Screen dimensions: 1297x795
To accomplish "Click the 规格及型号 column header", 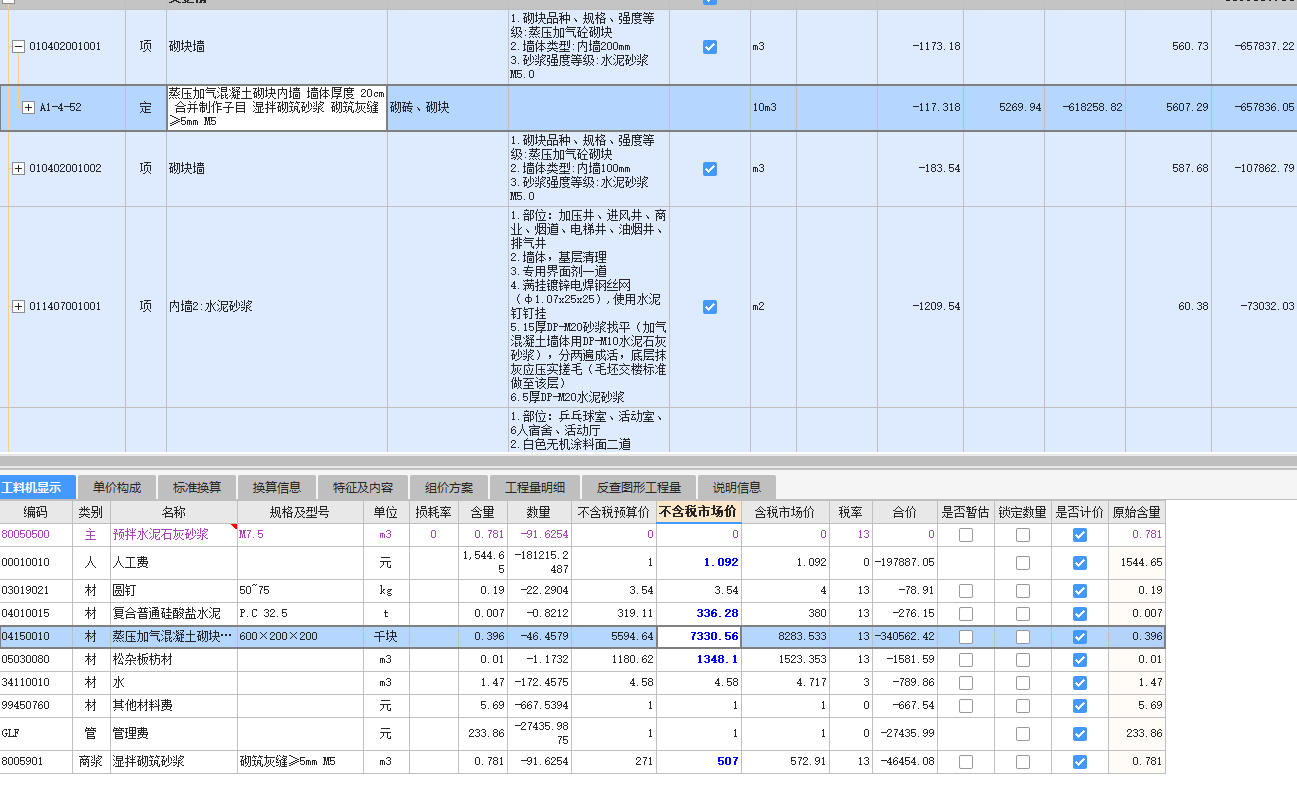I will tap(299, 512).
